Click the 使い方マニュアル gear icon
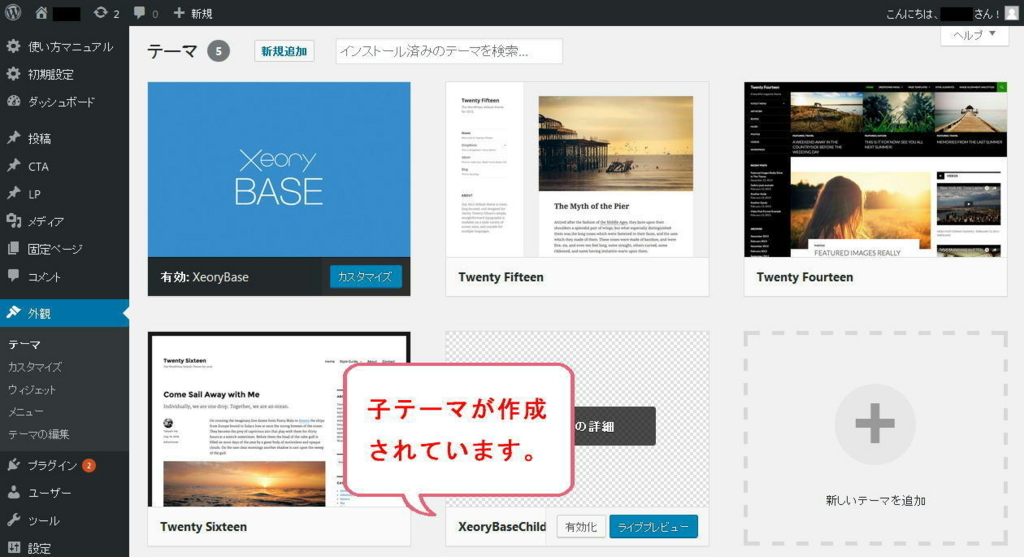This screenshot has height=557, width=1024. pos(13,46)
